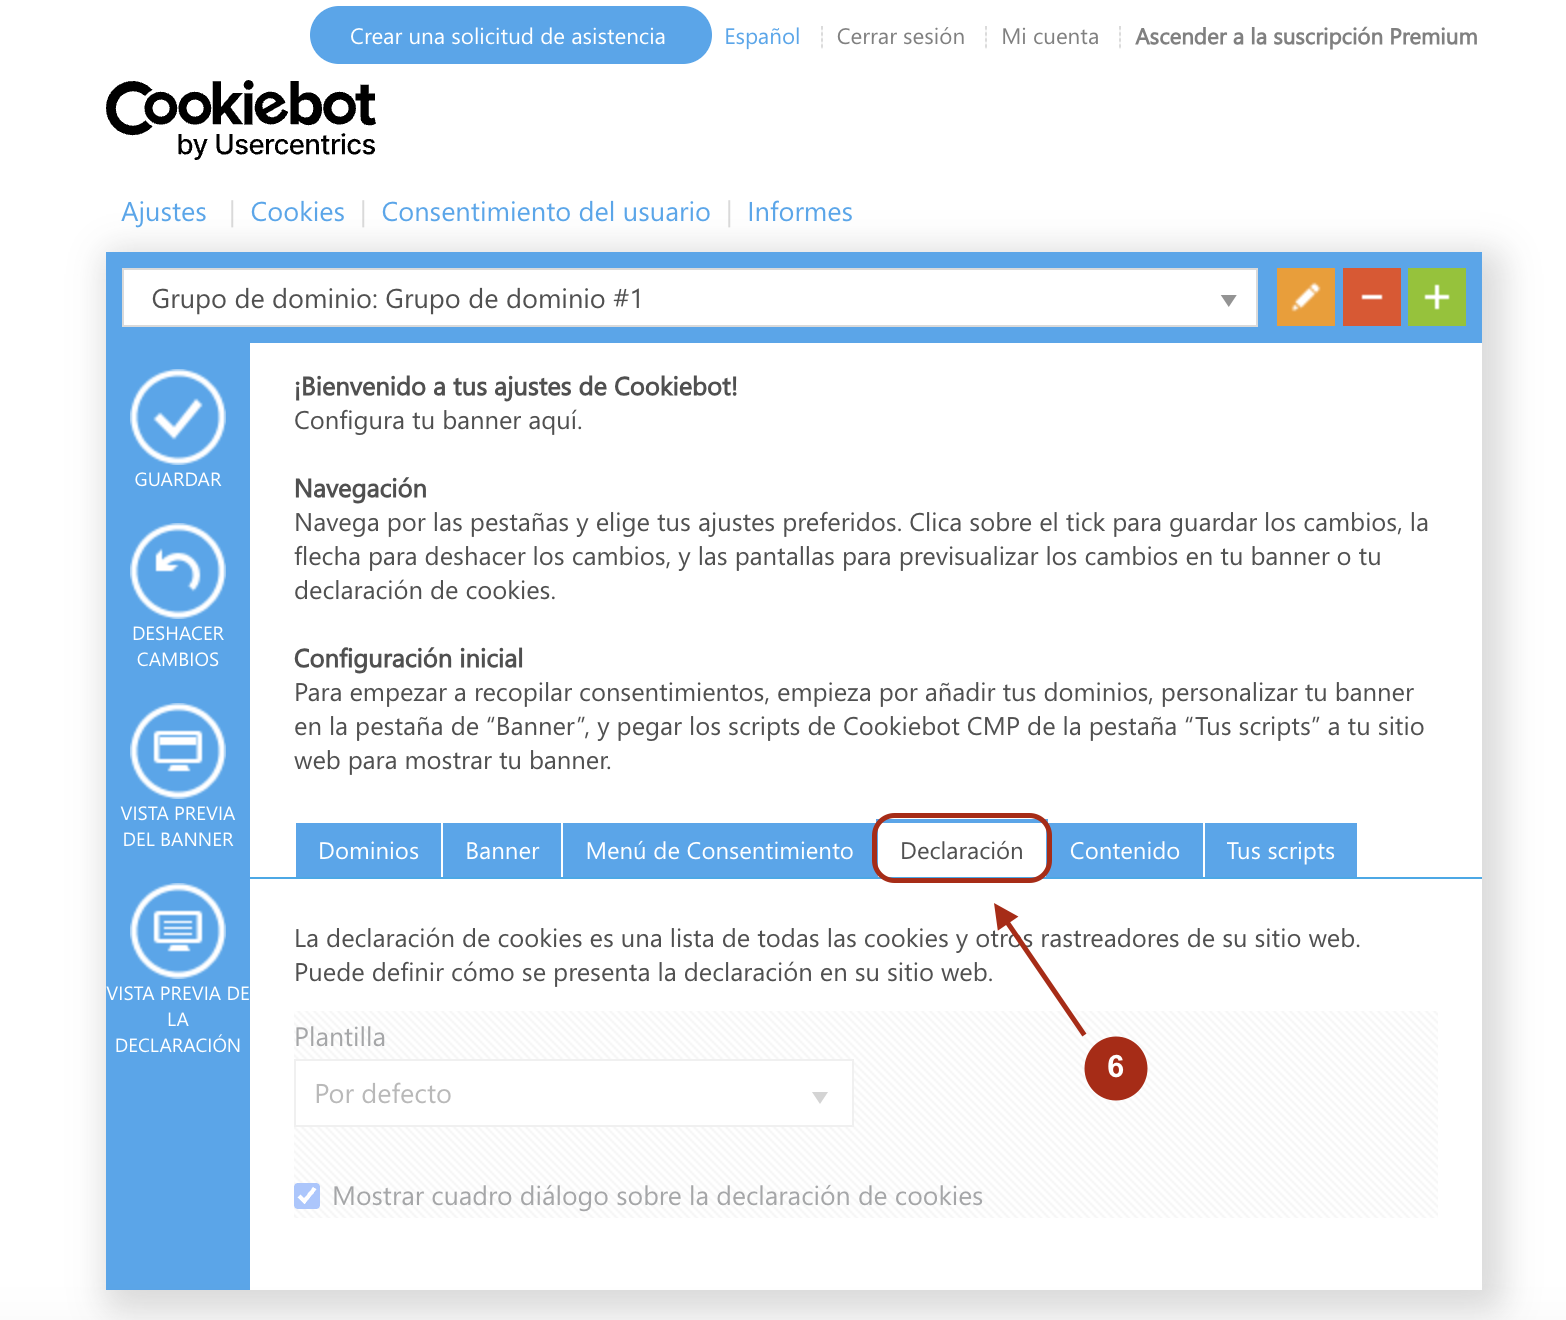The image size is (1566, 1320).
Task: Switch to the Tus scripts tab
Action: pyautogui.click(x=1281, y=851)
